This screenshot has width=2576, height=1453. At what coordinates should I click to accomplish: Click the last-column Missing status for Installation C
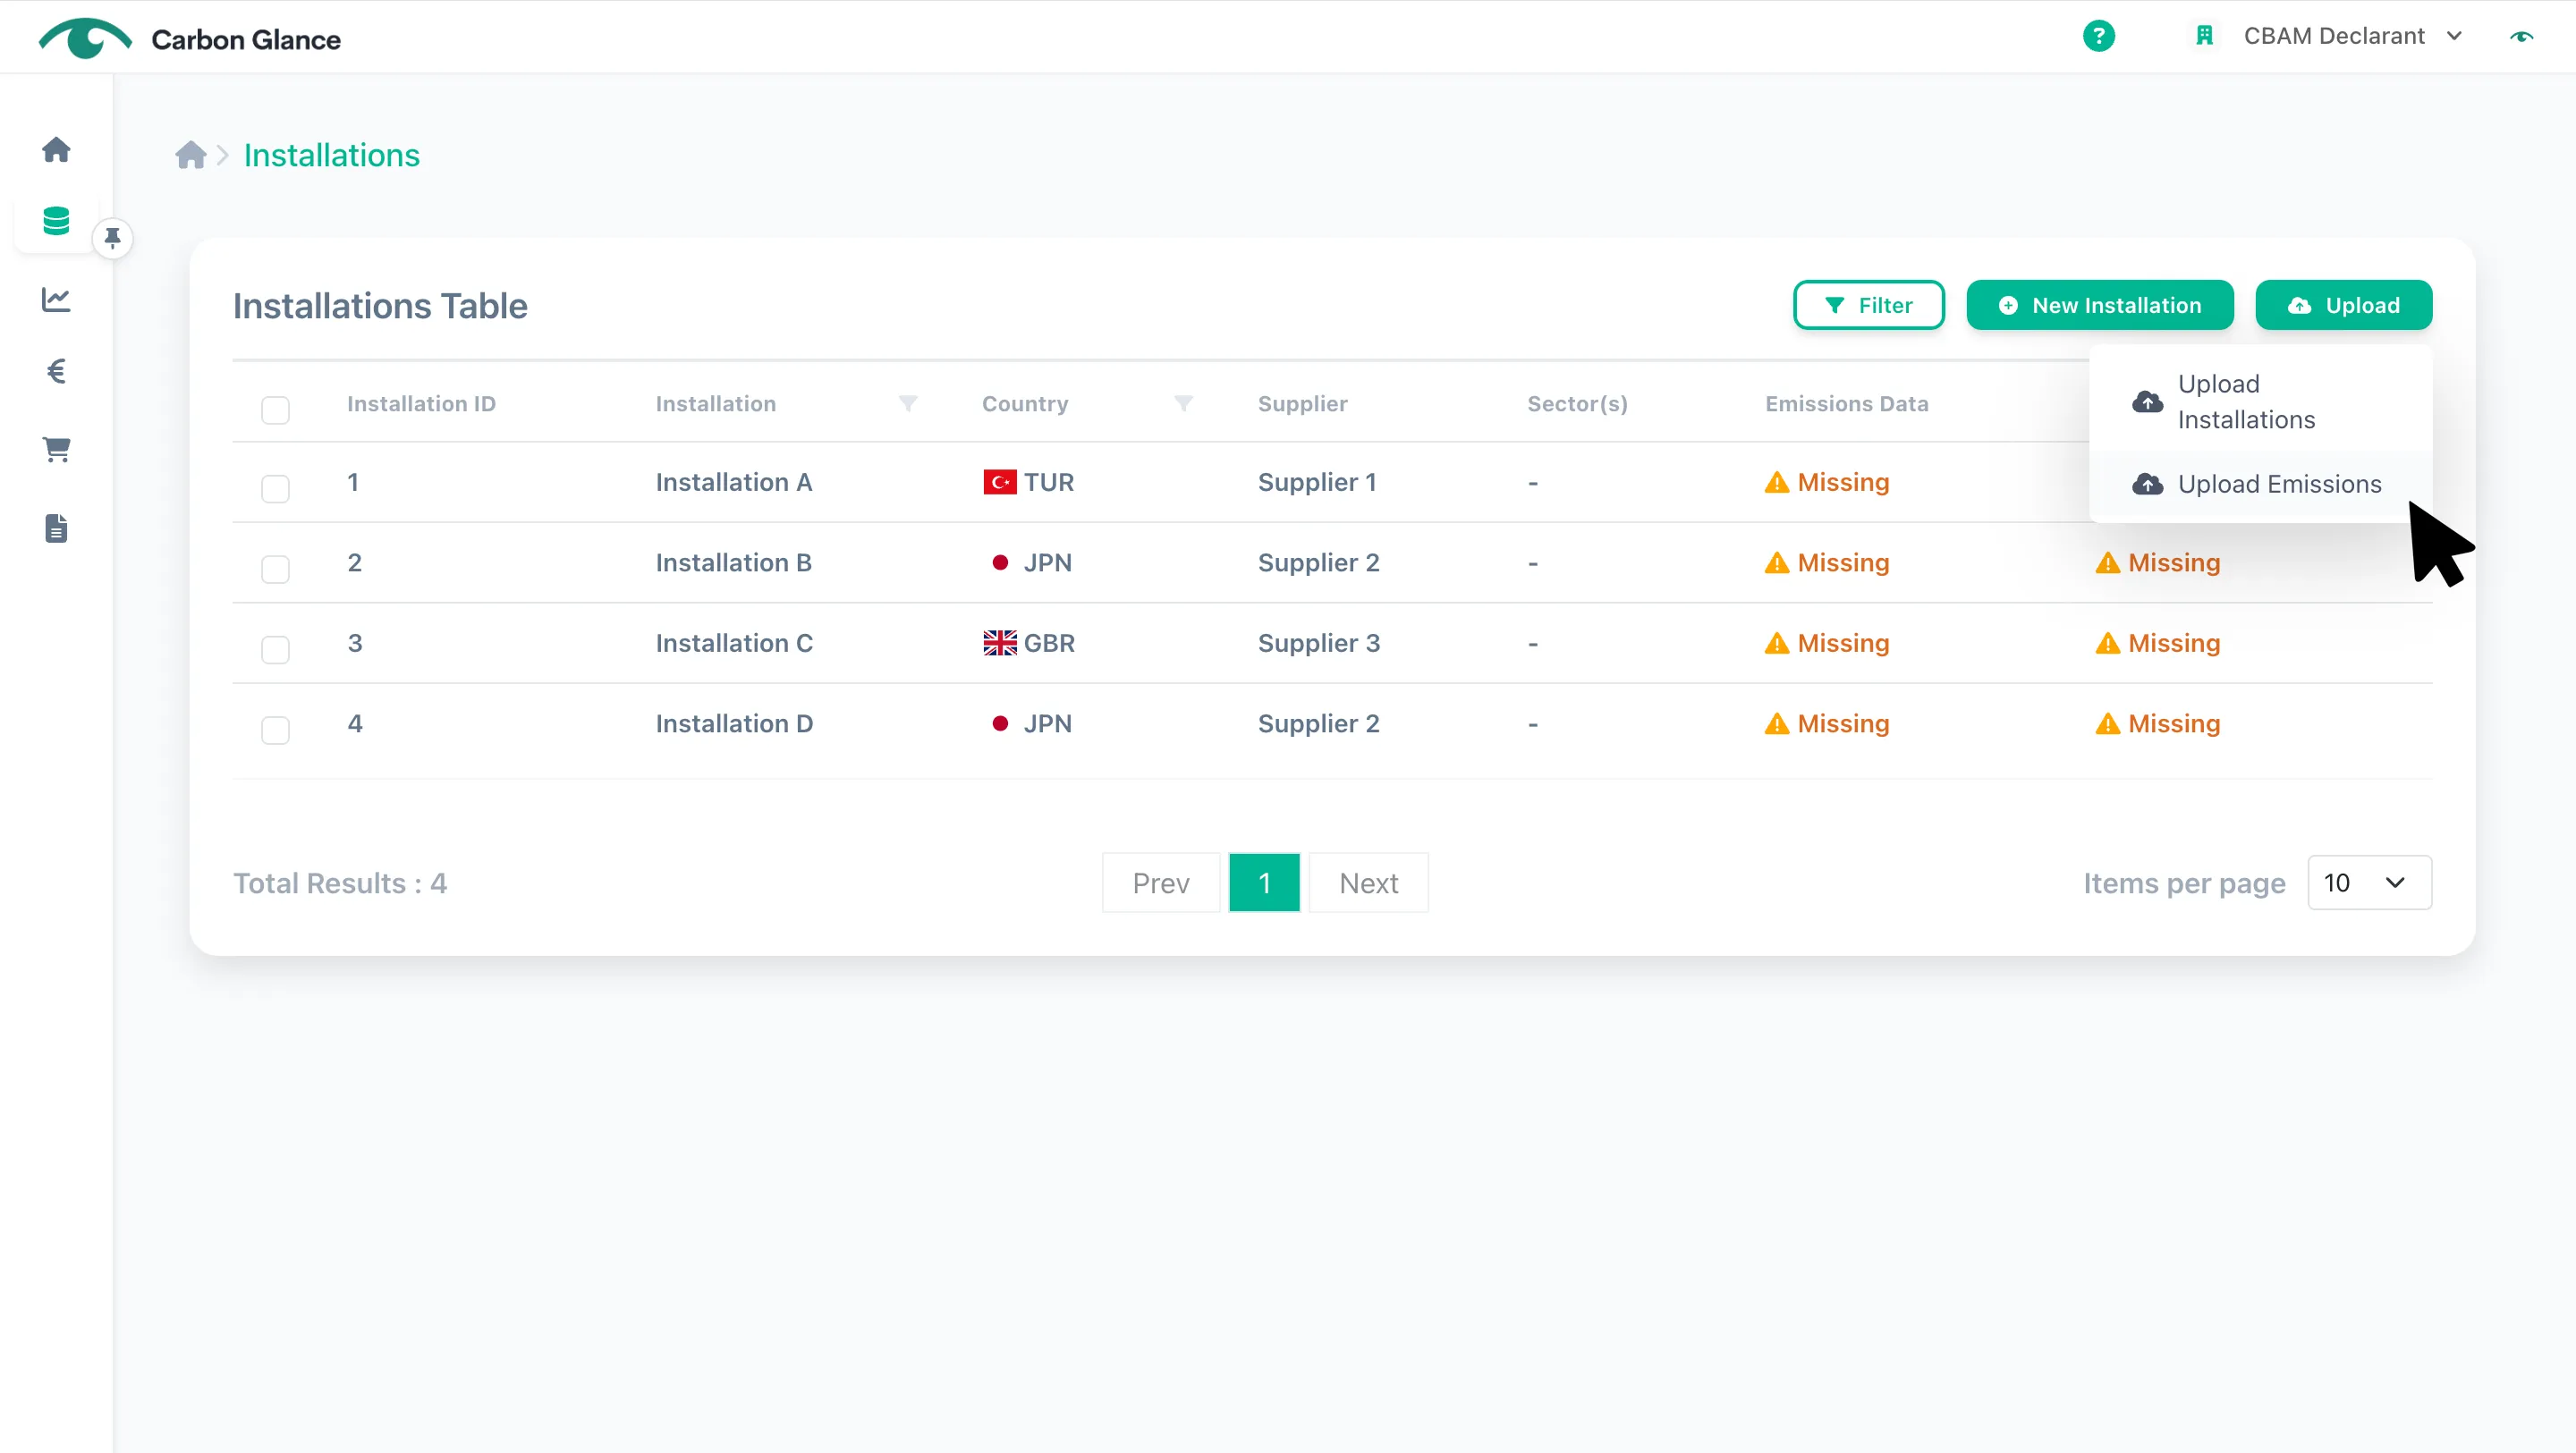point(2157,643)
